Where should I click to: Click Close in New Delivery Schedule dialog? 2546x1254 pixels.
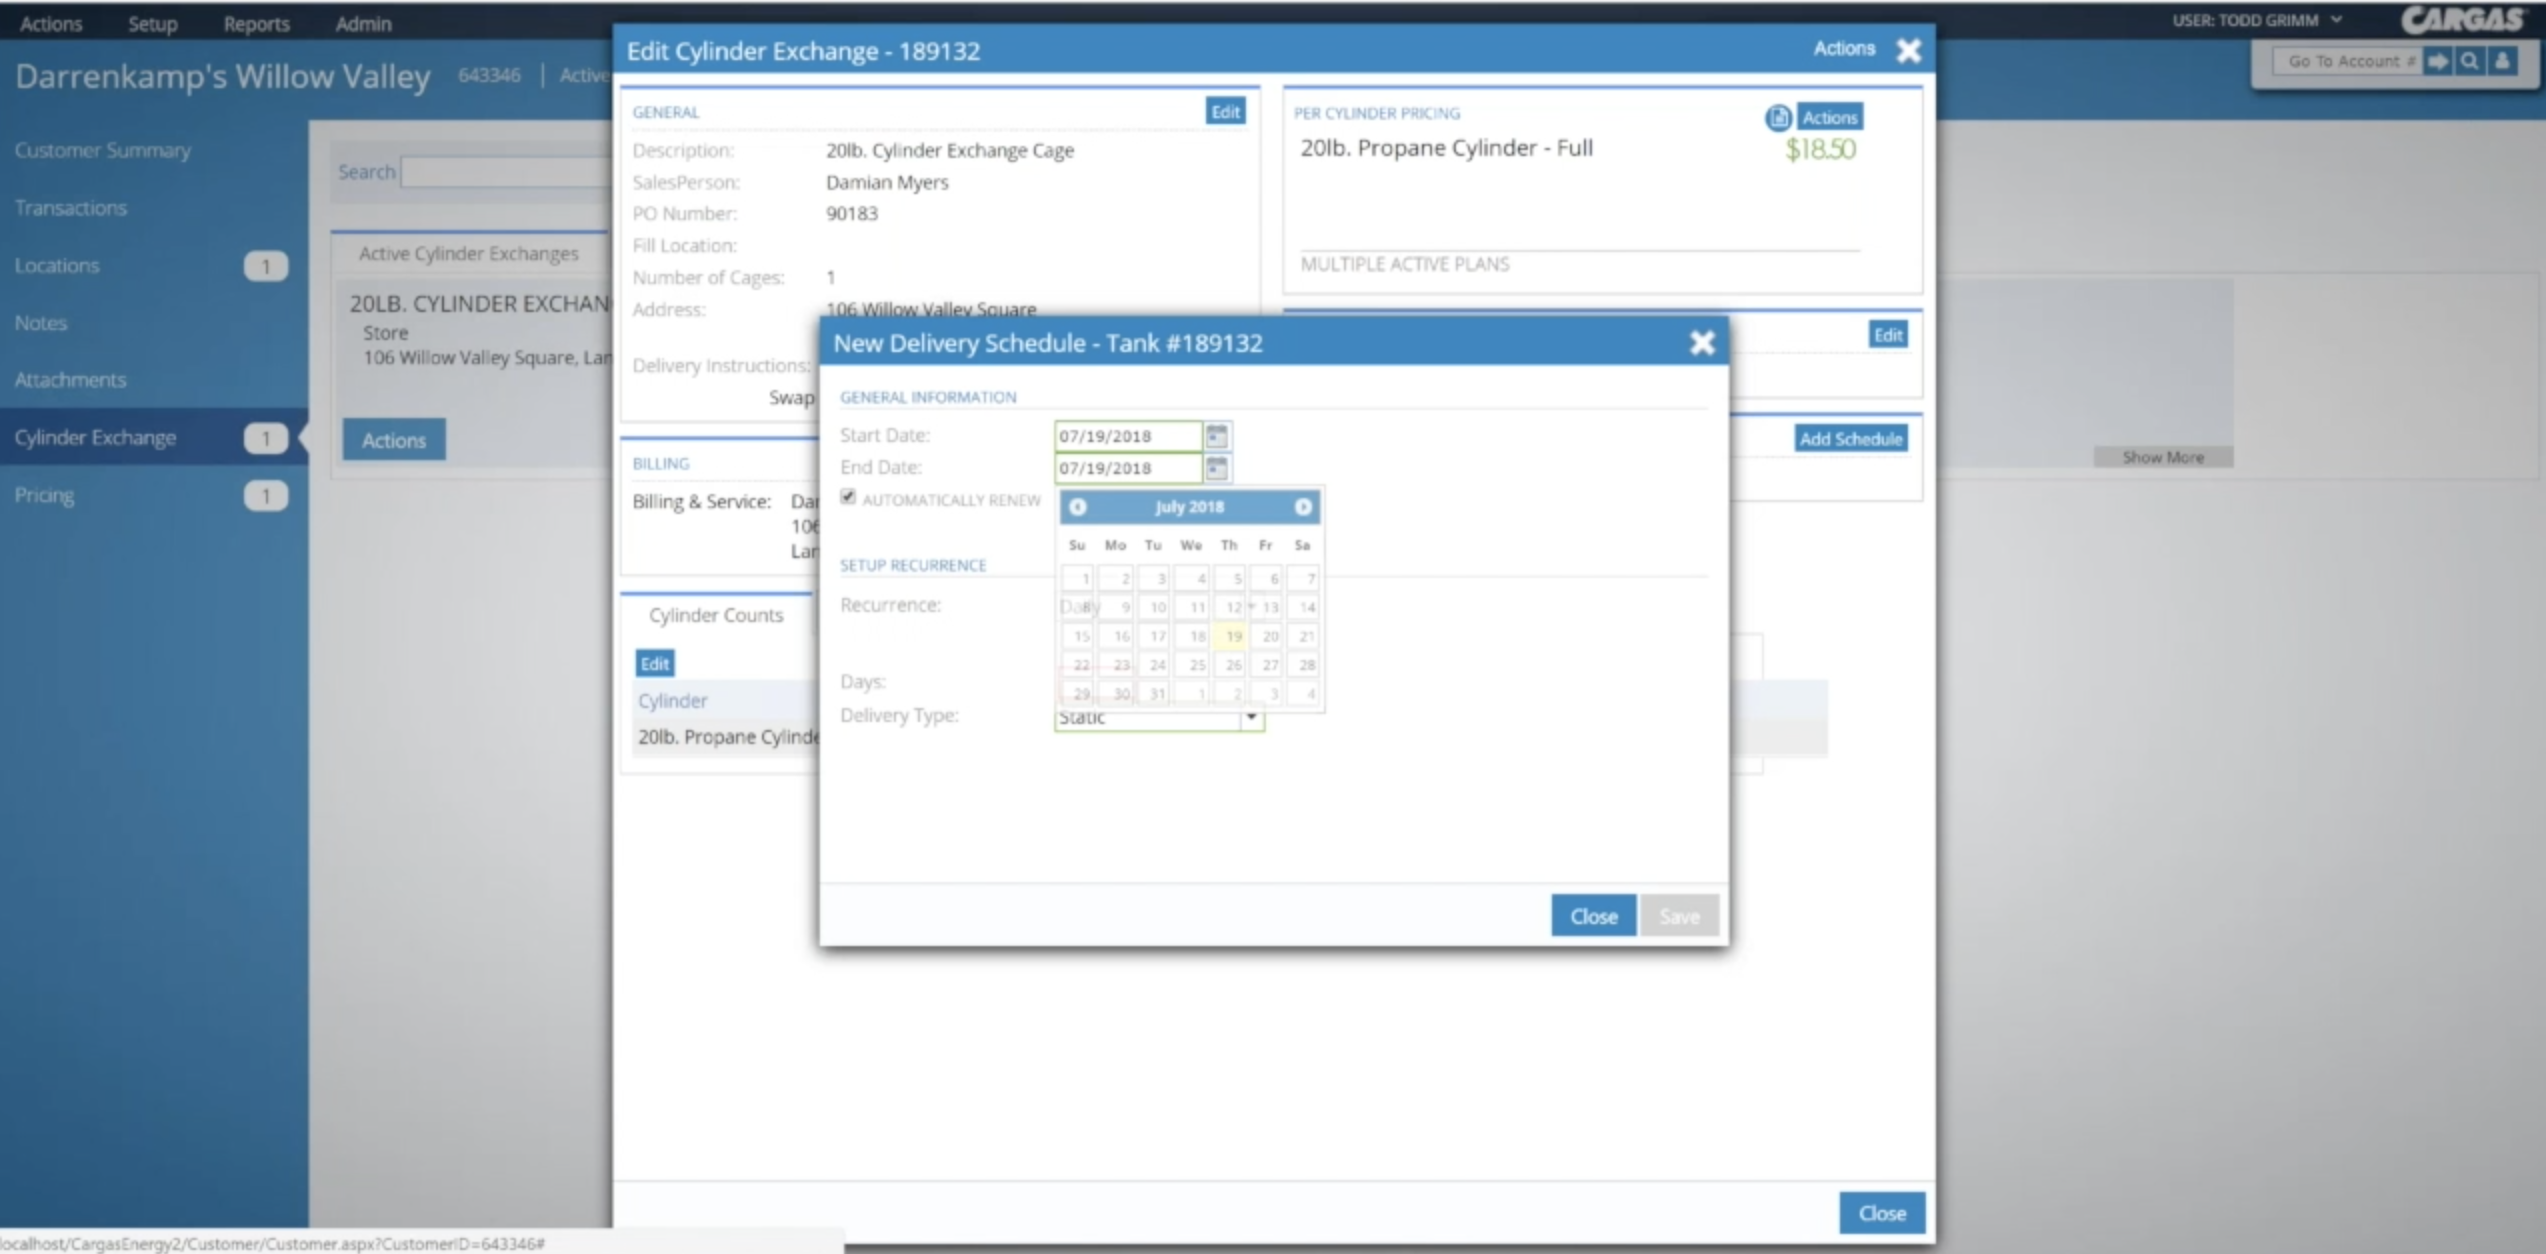coord(1593,916)
